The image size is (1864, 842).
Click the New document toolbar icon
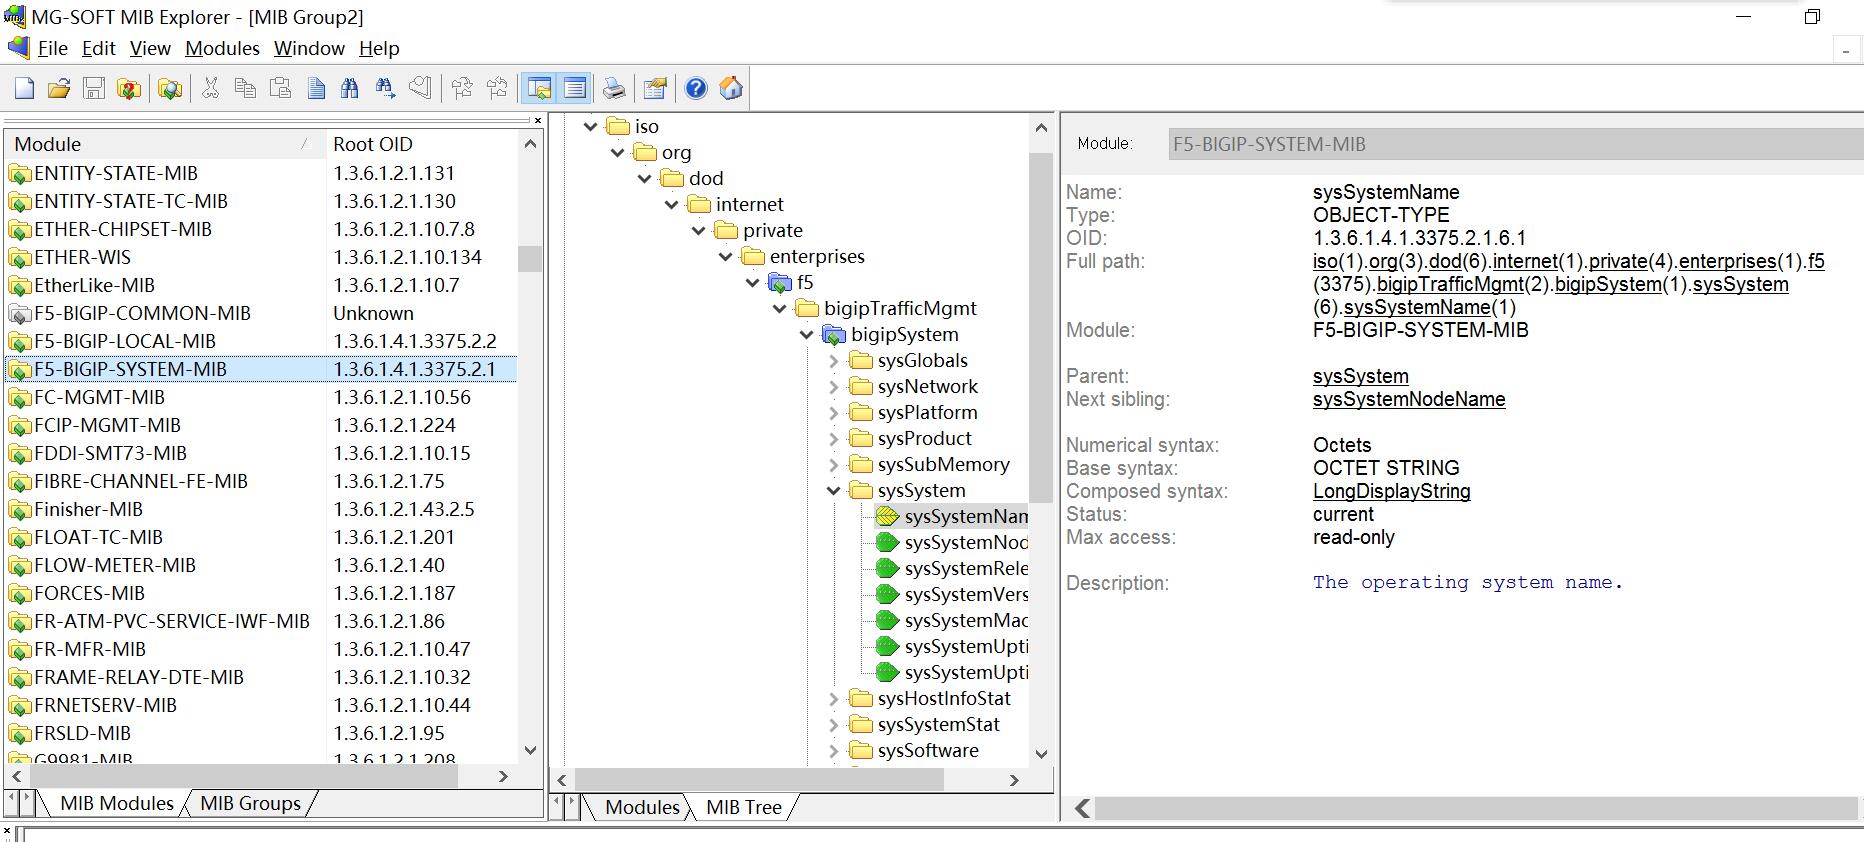tap(24, 89)
